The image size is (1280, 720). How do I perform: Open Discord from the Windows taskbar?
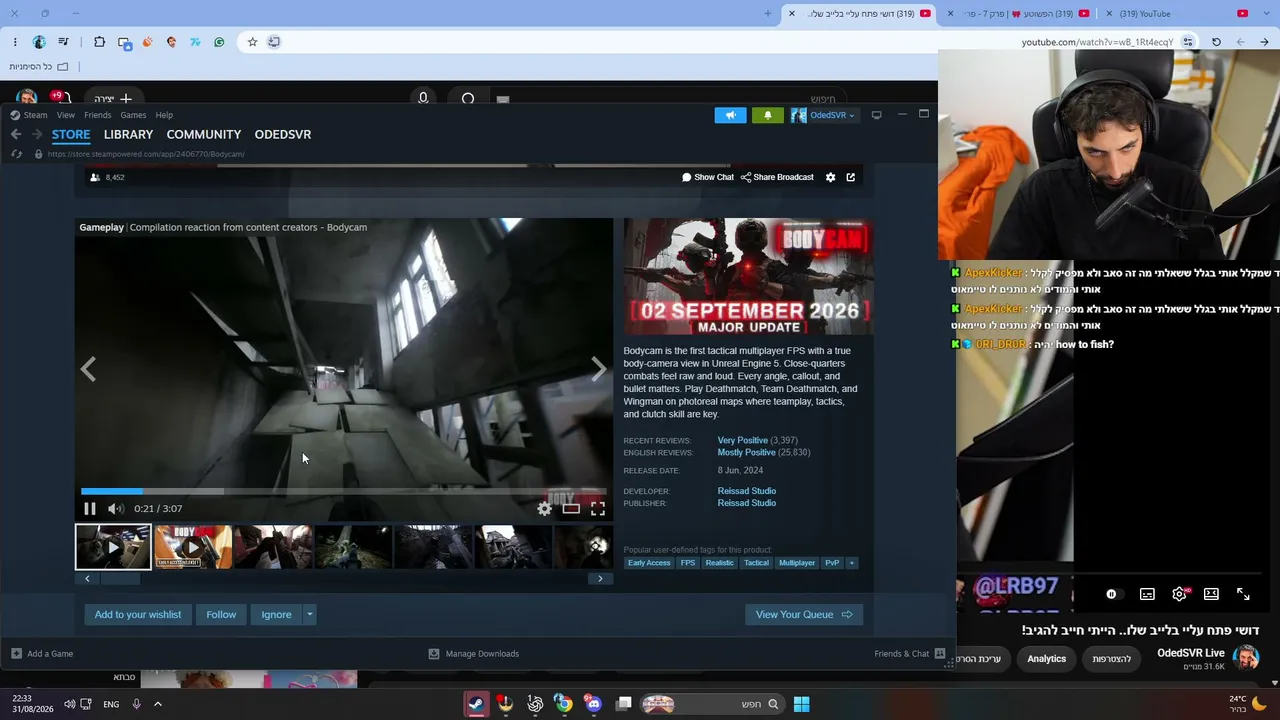coord(594,704)
